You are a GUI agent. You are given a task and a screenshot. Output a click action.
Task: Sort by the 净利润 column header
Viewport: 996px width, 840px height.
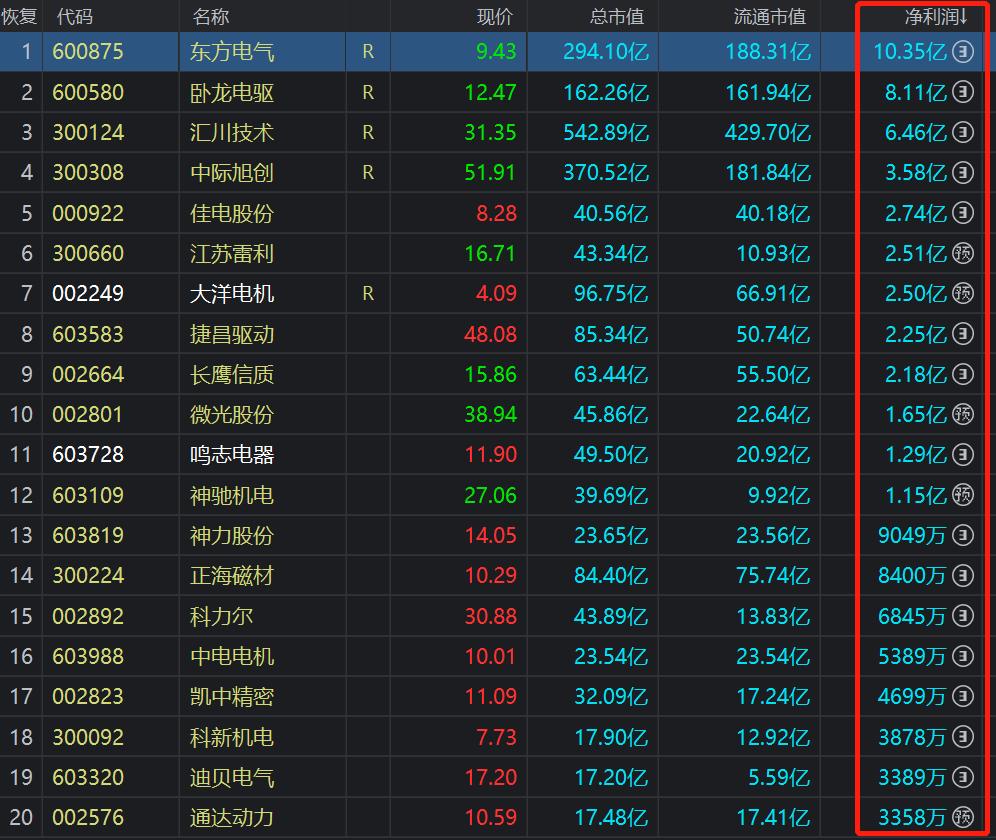pos(936,17)
